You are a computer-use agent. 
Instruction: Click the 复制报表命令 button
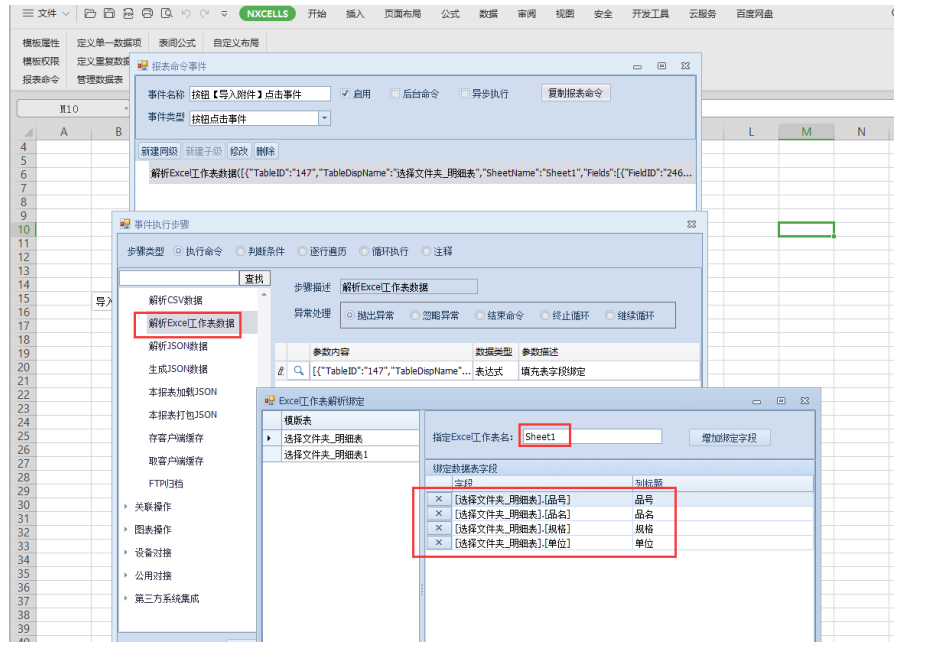click(576, 93)
